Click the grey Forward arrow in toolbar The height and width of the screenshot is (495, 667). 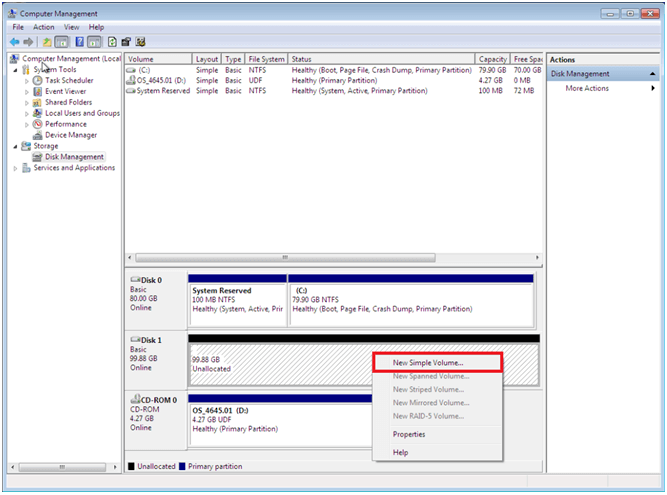[x=28, y=42]
